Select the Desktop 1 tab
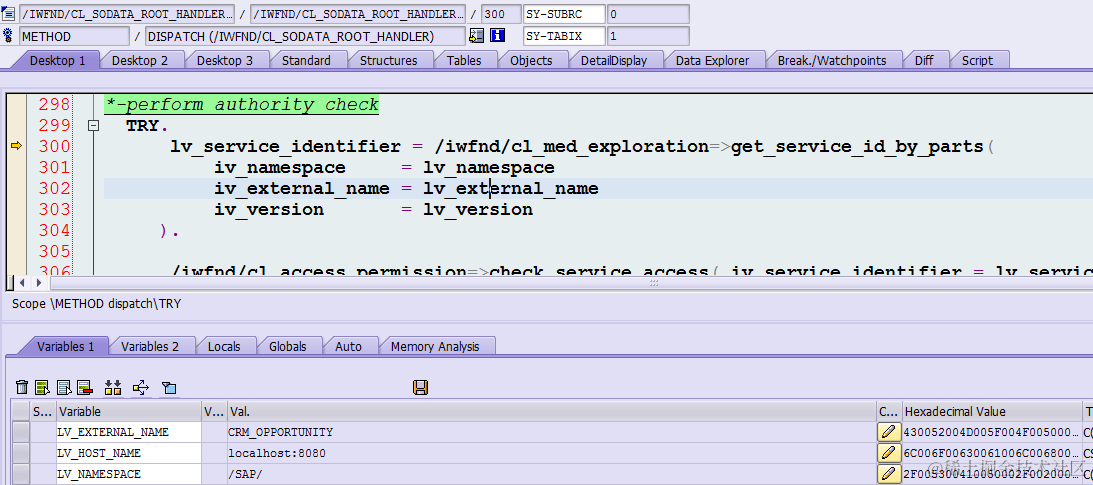The image size is (1093, 485). 57,61
